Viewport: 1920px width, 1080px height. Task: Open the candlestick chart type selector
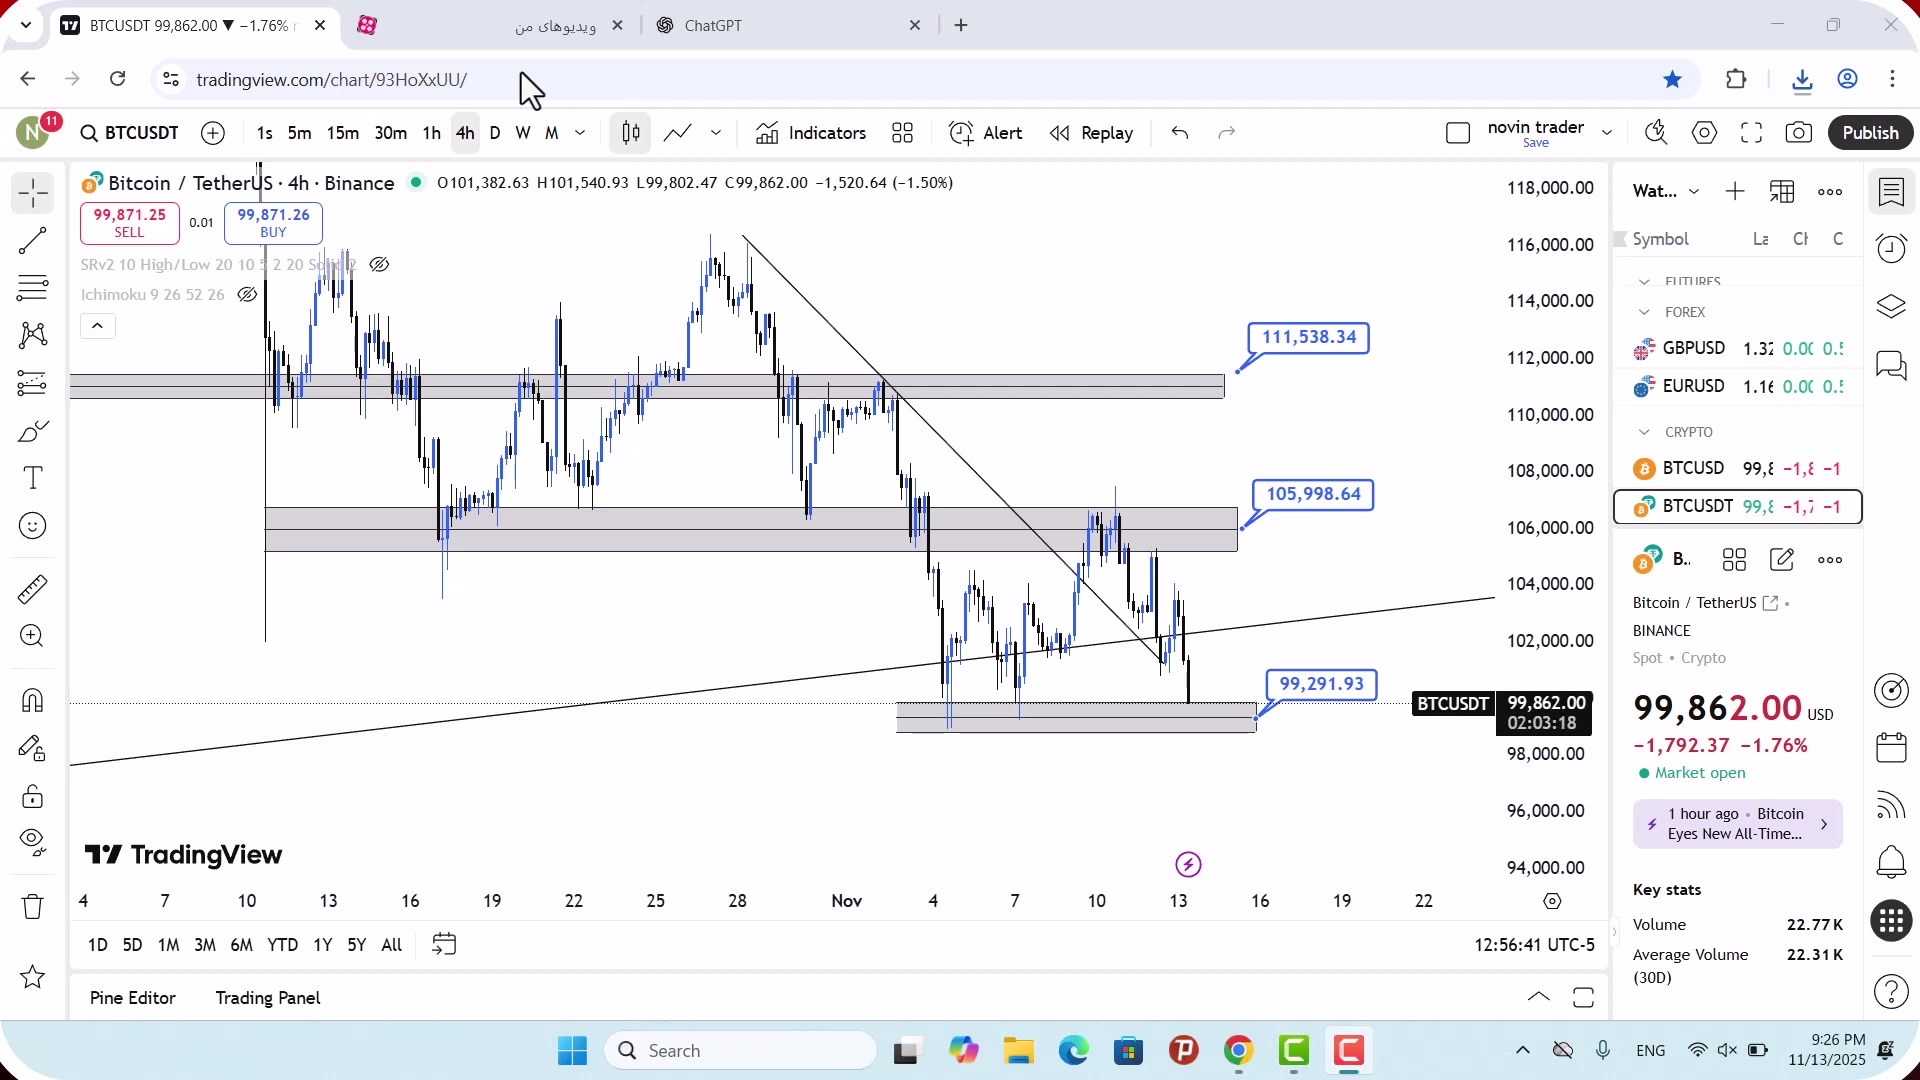pyautogui.click(x=631, y=133)
